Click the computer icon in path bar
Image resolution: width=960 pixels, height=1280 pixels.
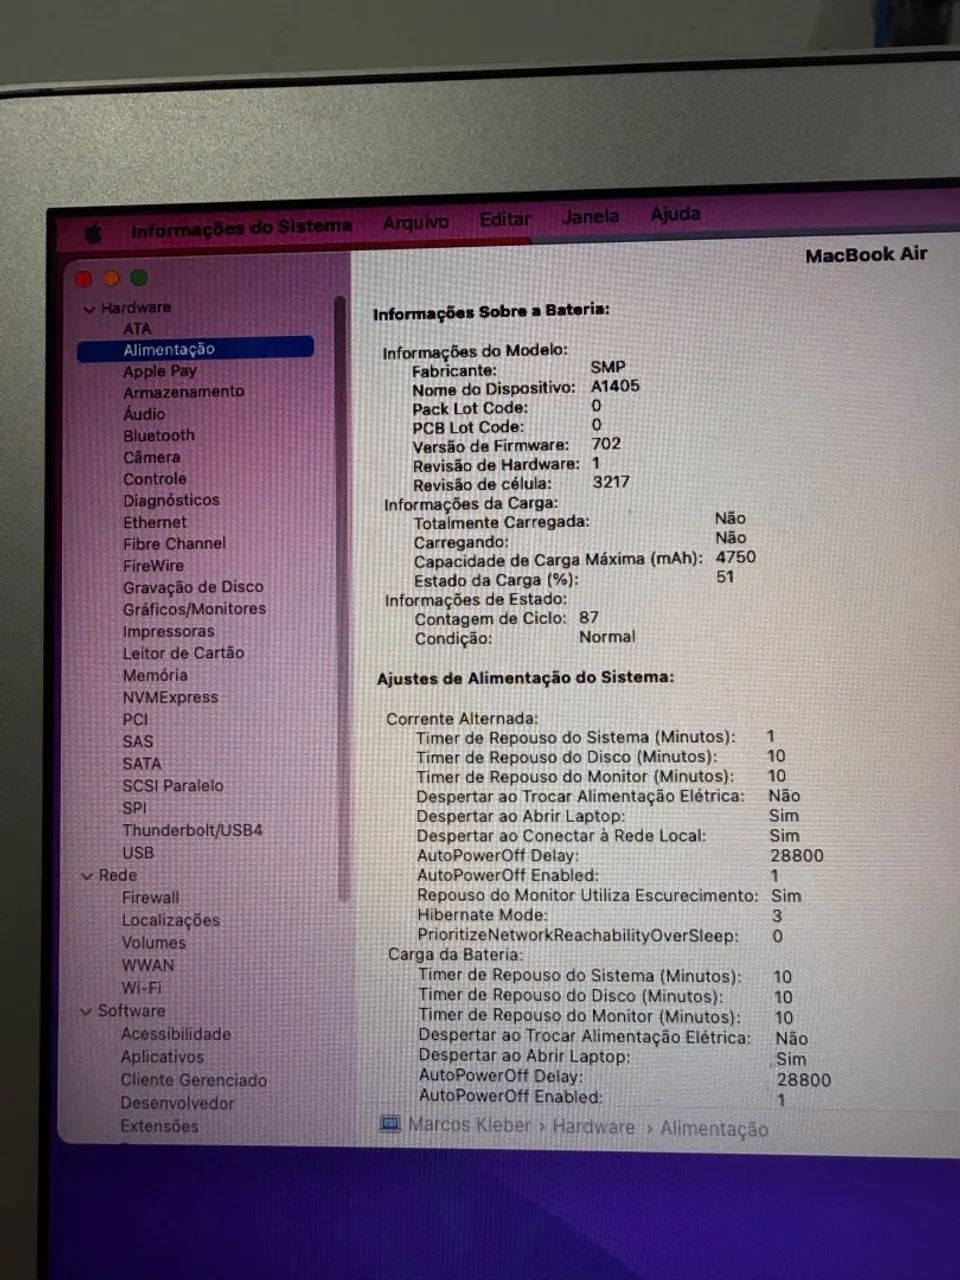390,1125
